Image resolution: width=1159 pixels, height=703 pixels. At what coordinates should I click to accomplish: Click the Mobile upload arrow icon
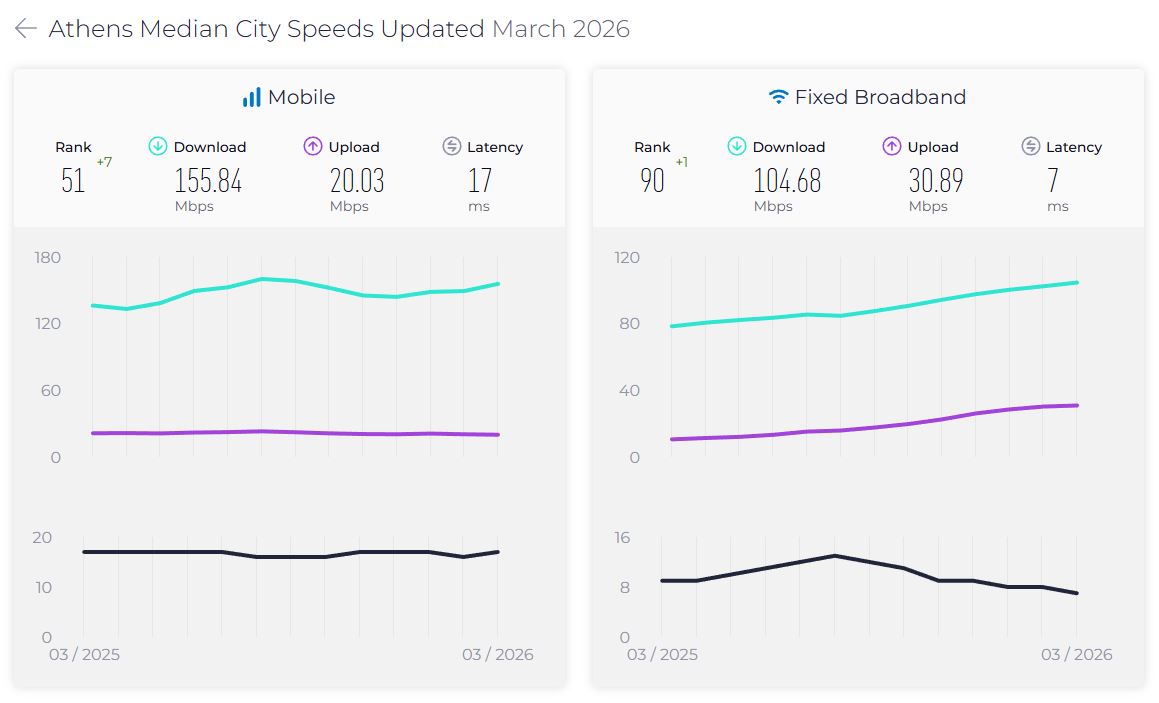(313, 146)
